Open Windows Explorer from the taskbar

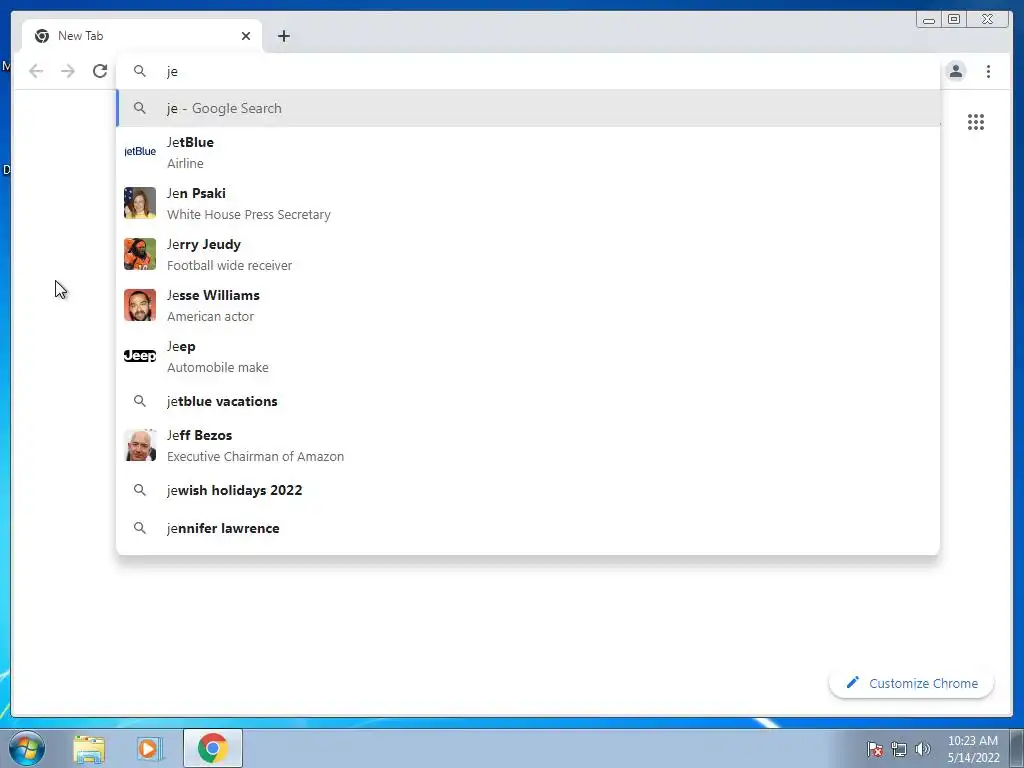pos(89,748)
